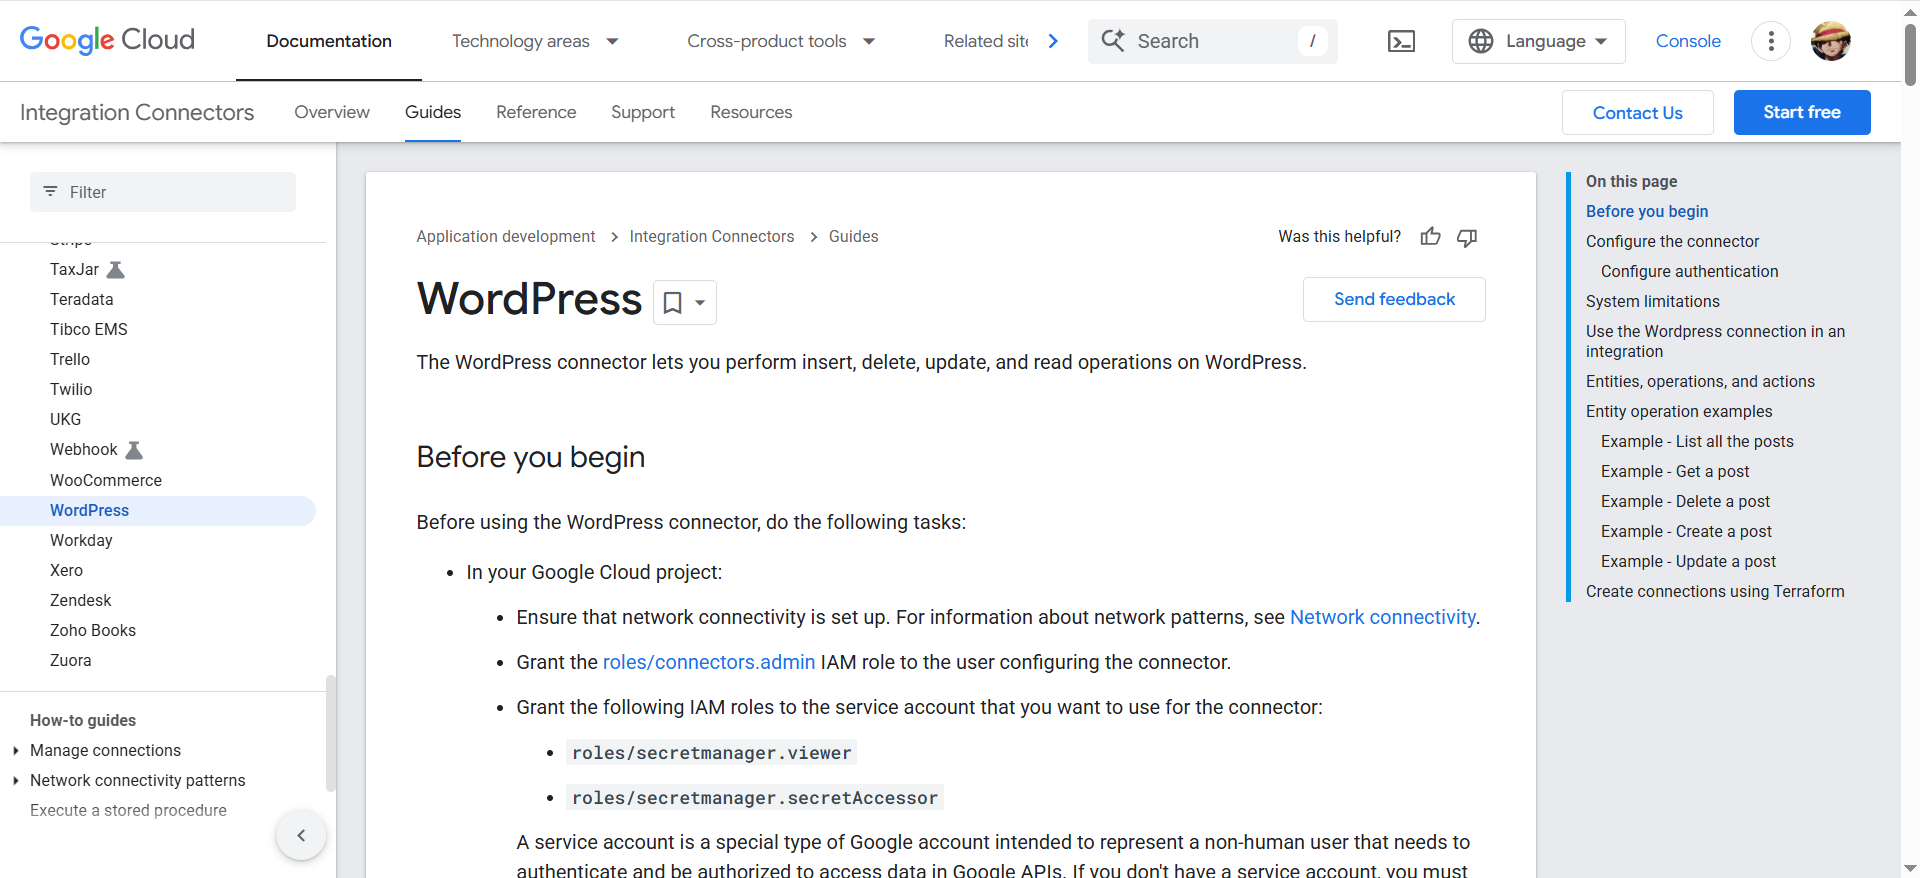Screen dimensions: 1920x878
Task: Expand the Cross-product tools dropdown
Action: click(x=869, y=41)
